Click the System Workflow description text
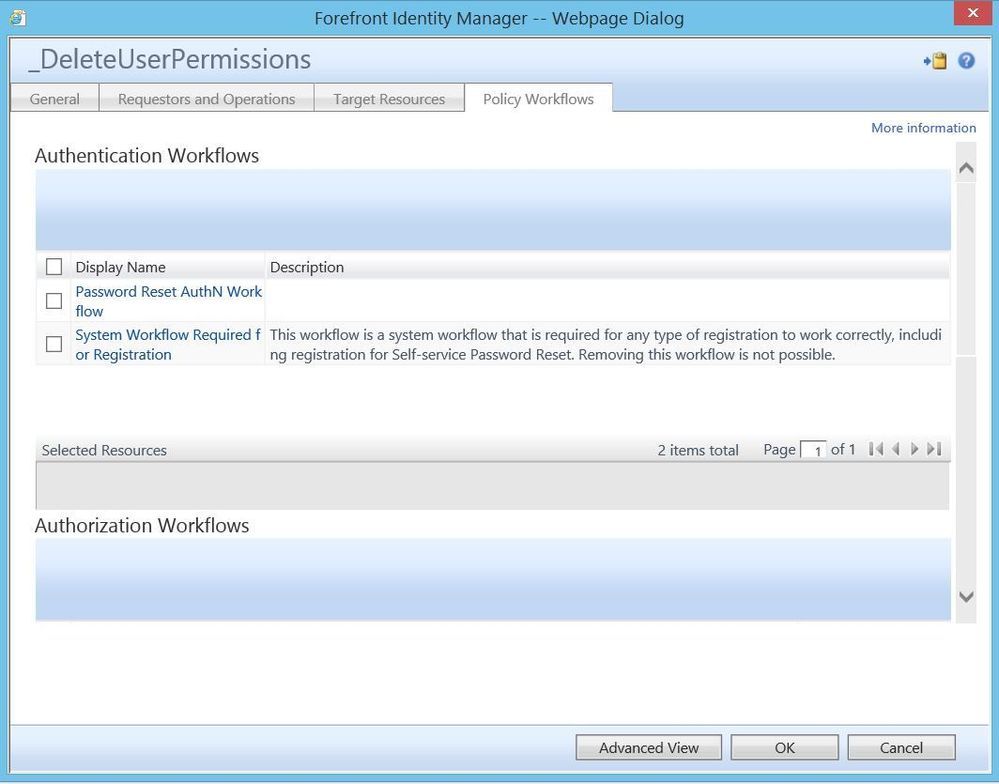This screenshot has height=784, width=999. tap(606, 345)
